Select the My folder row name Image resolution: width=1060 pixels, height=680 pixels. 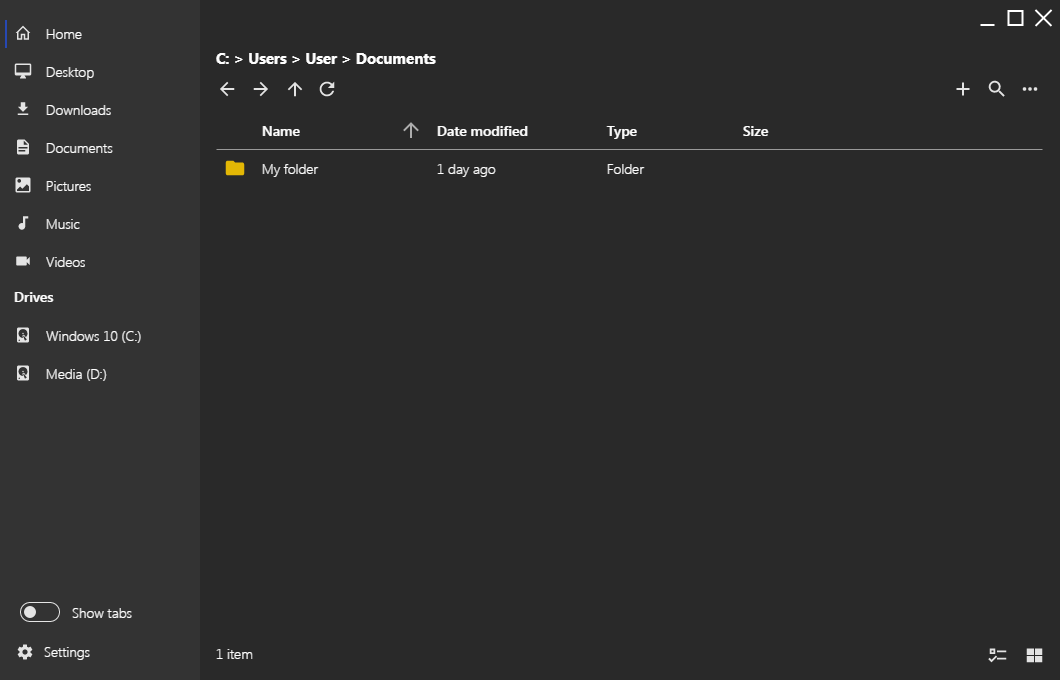pyautogui.click(x=289, y=169)
